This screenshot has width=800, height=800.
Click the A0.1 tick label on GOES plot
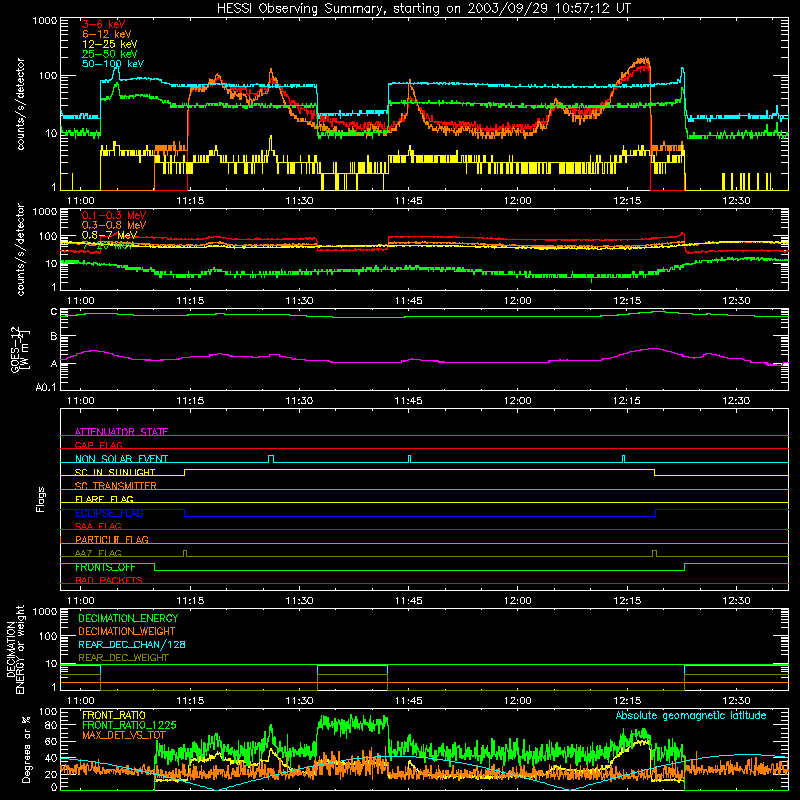click(46, 388)
